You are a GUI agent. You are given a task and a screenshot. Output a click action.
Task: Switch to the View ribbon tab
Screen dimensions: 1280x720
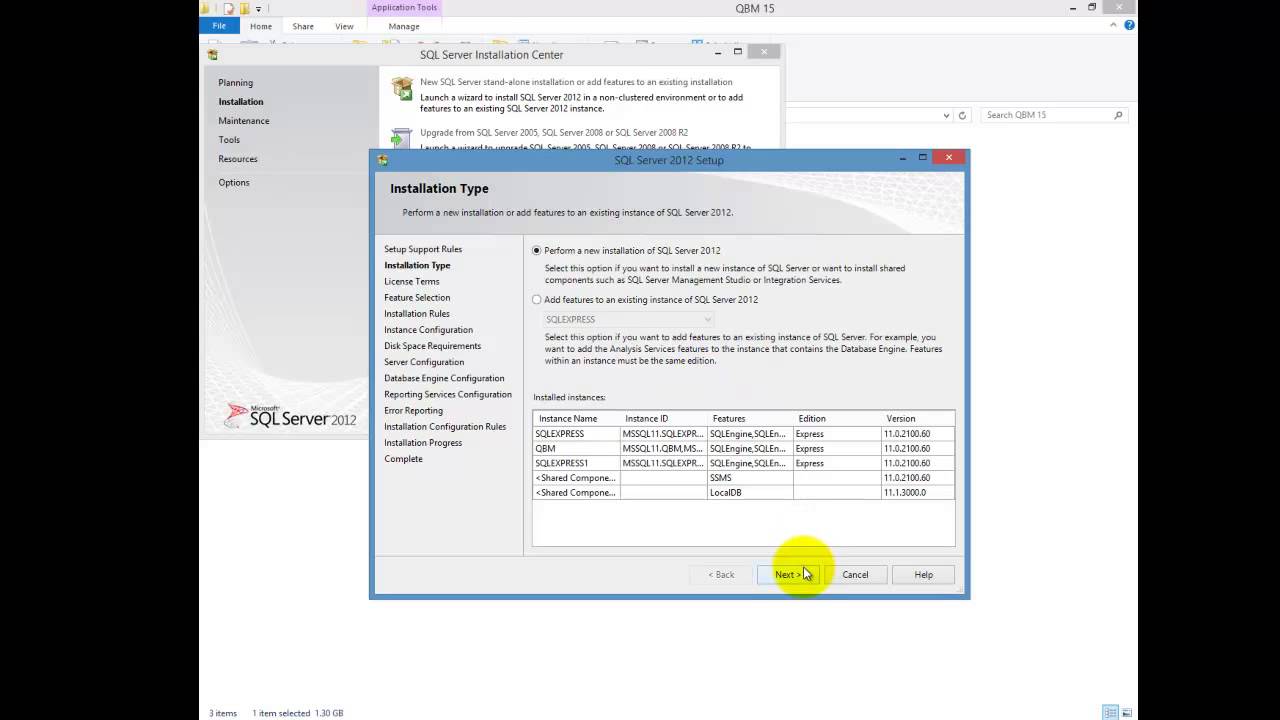(344, 27)
